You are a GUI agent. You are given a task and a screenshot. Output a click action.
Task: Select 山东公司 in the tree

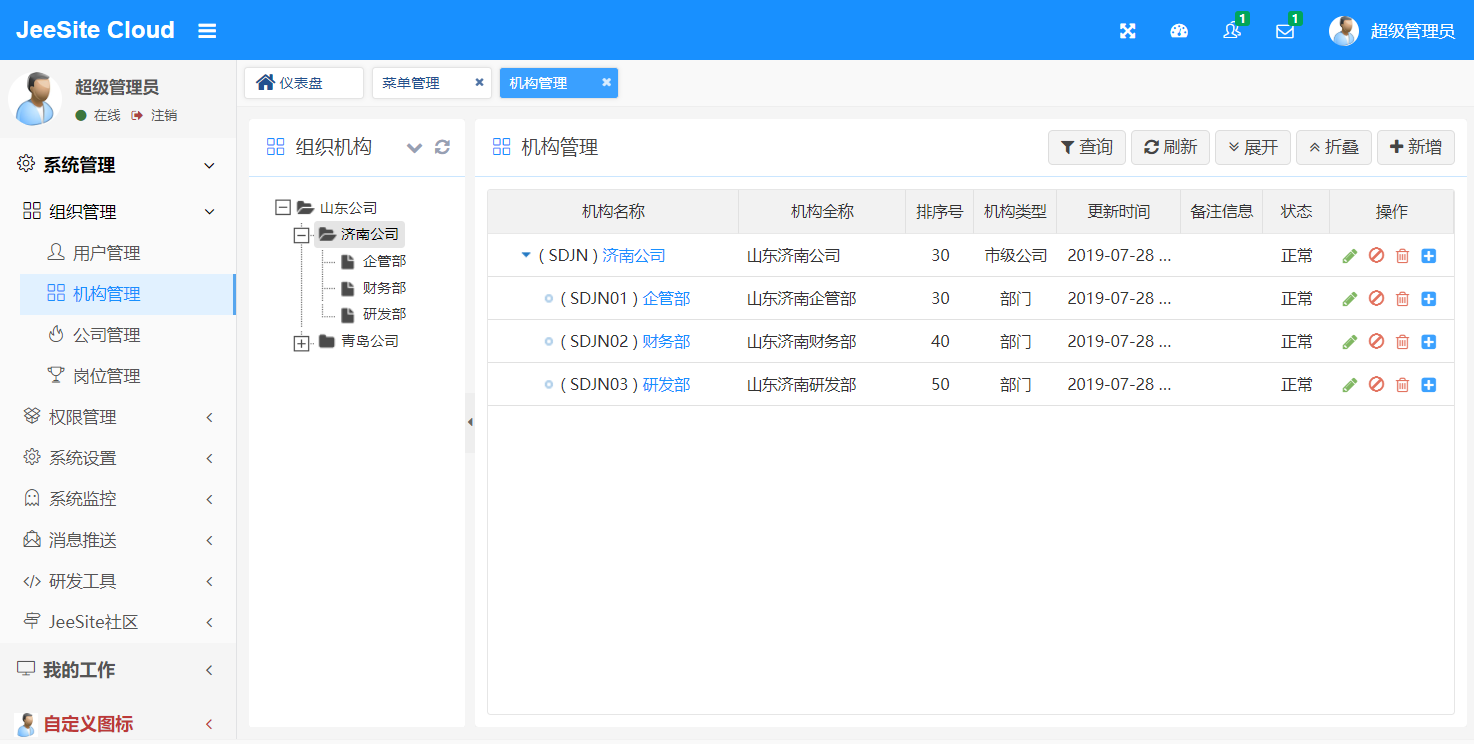[348, 208]
